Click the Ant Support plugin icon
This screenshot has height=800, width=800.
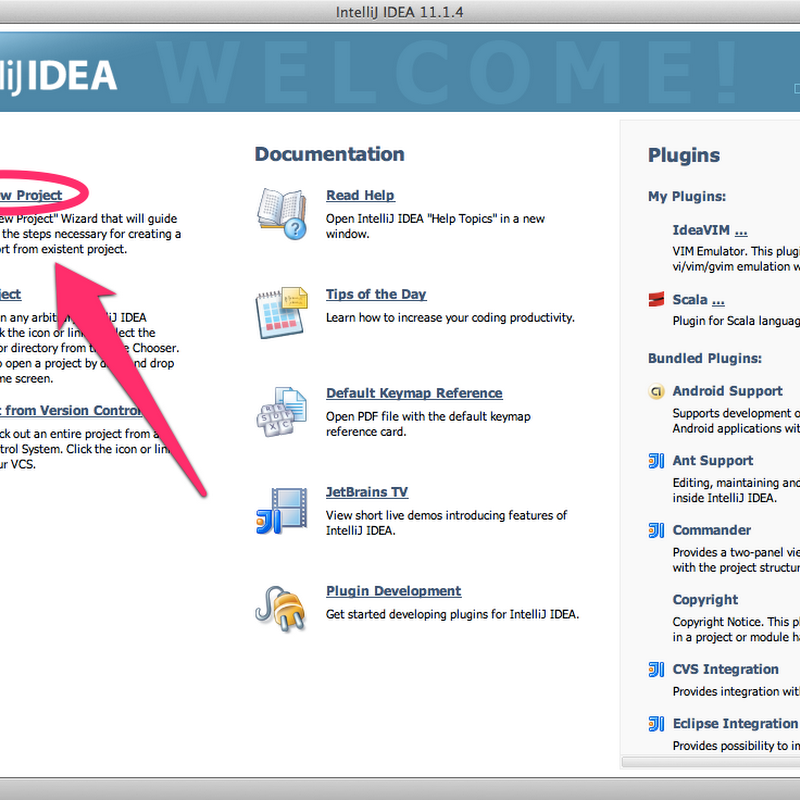656,461
